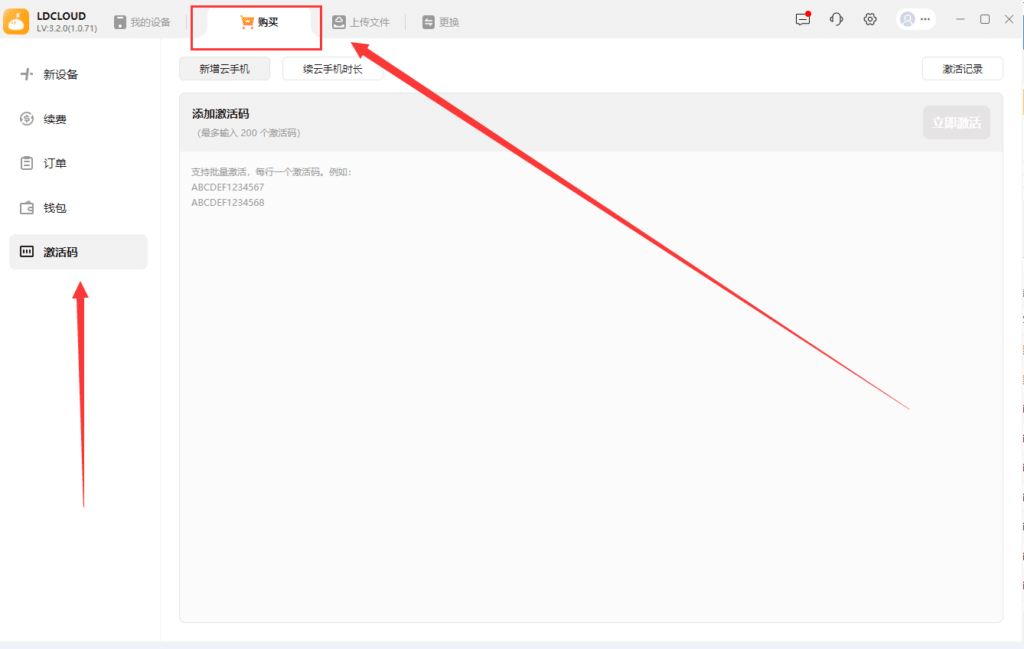Click the LDCLOUD app logo icon

(16, 21)
